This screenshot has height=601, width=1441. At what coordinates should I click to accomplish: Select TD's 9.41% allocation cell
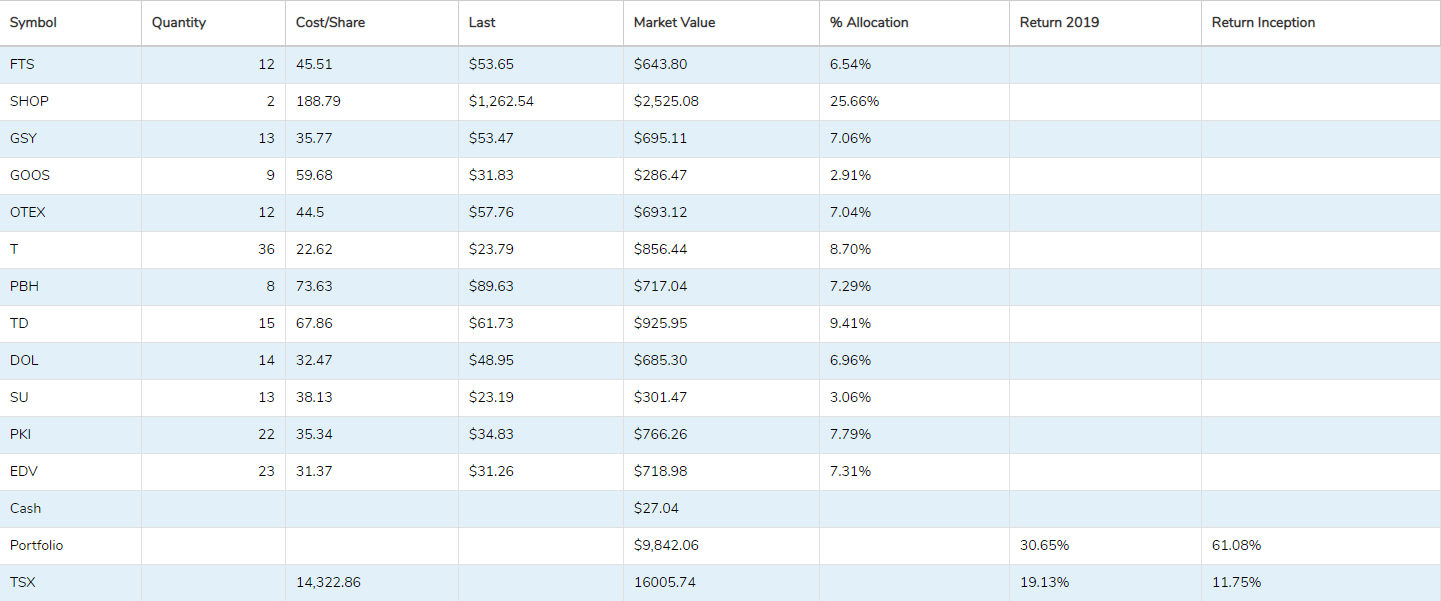pyautogui.click(x=850, y=323)
